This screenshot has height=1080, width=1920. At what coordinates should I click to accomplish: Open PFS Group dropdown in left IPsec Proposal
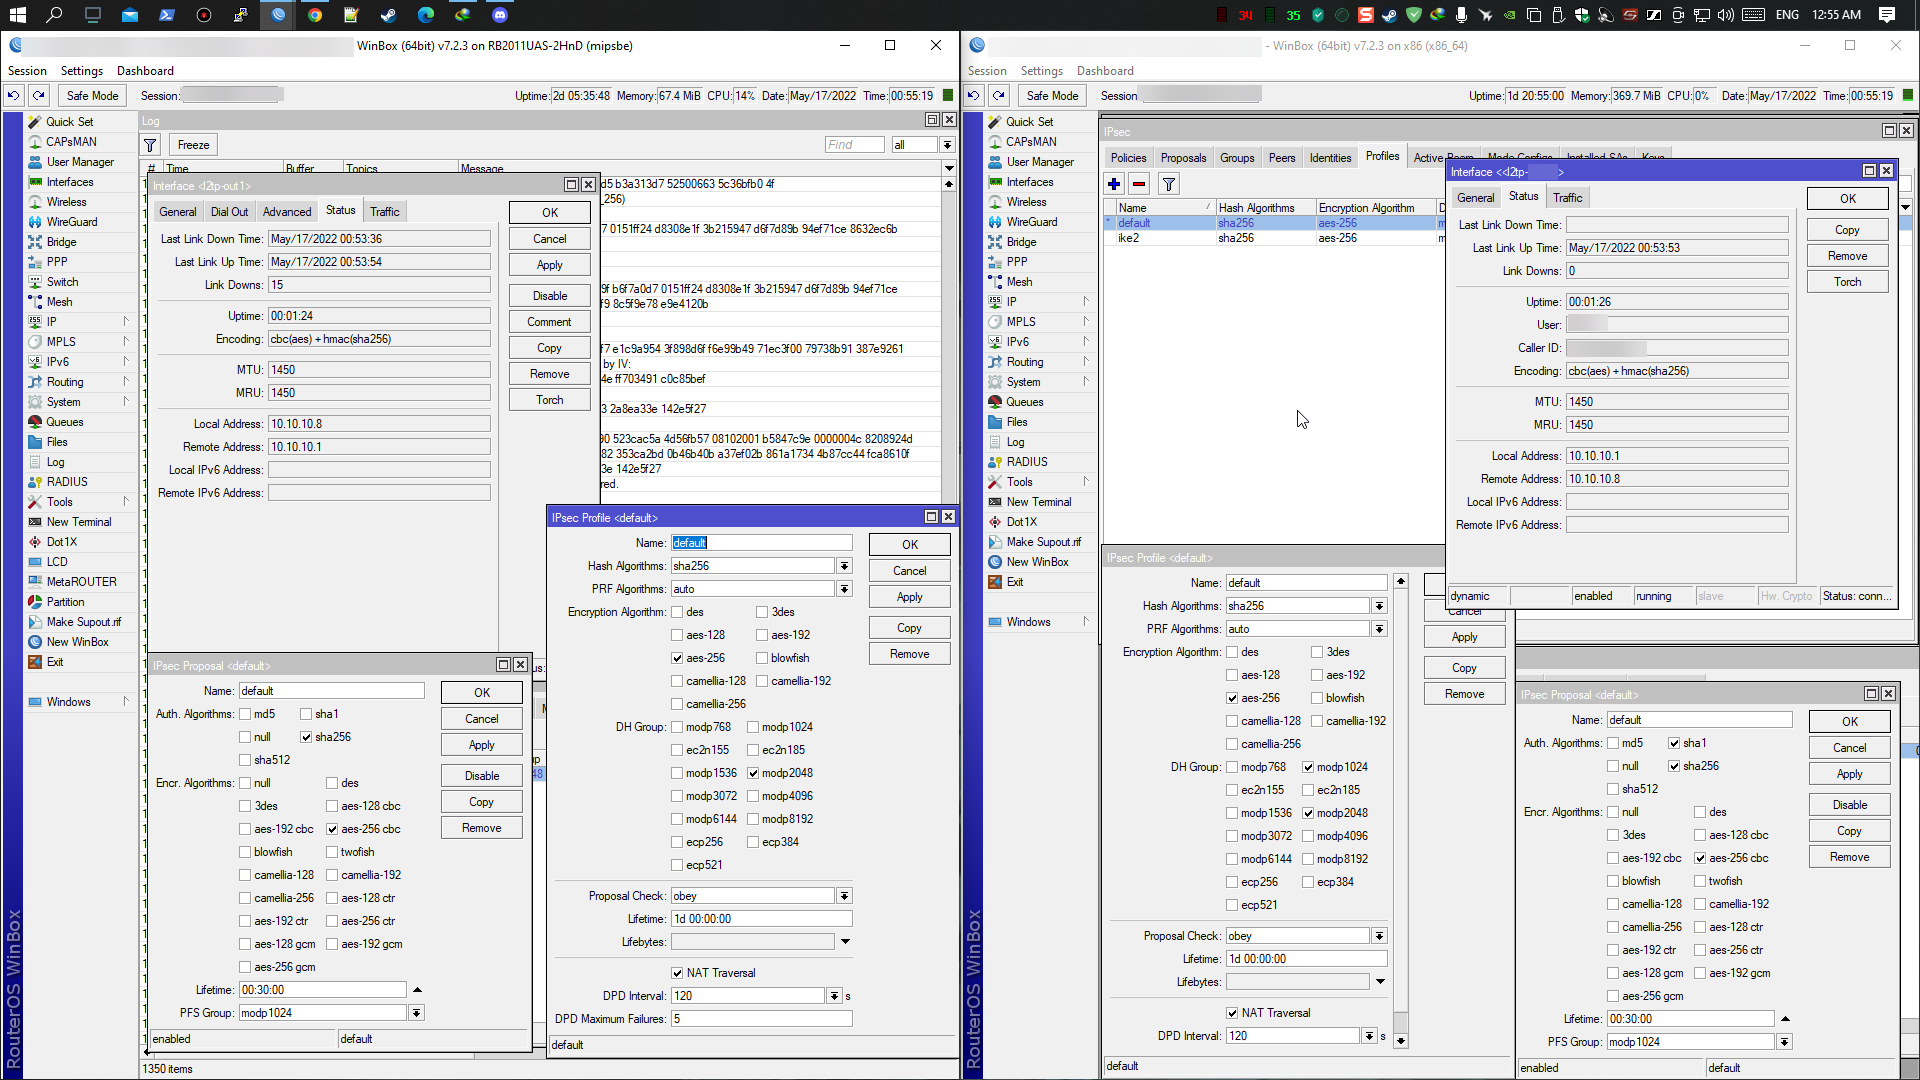coord(416,1013)
